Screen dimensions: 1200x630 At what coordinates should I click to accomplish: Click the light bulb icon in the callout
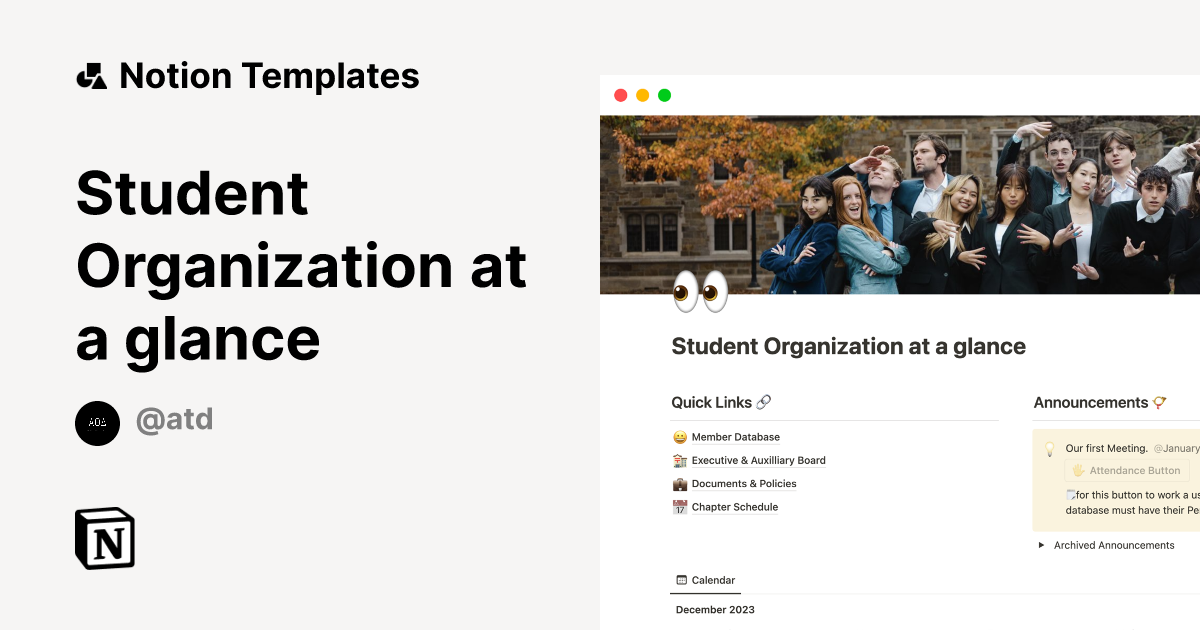[1048, 449]
